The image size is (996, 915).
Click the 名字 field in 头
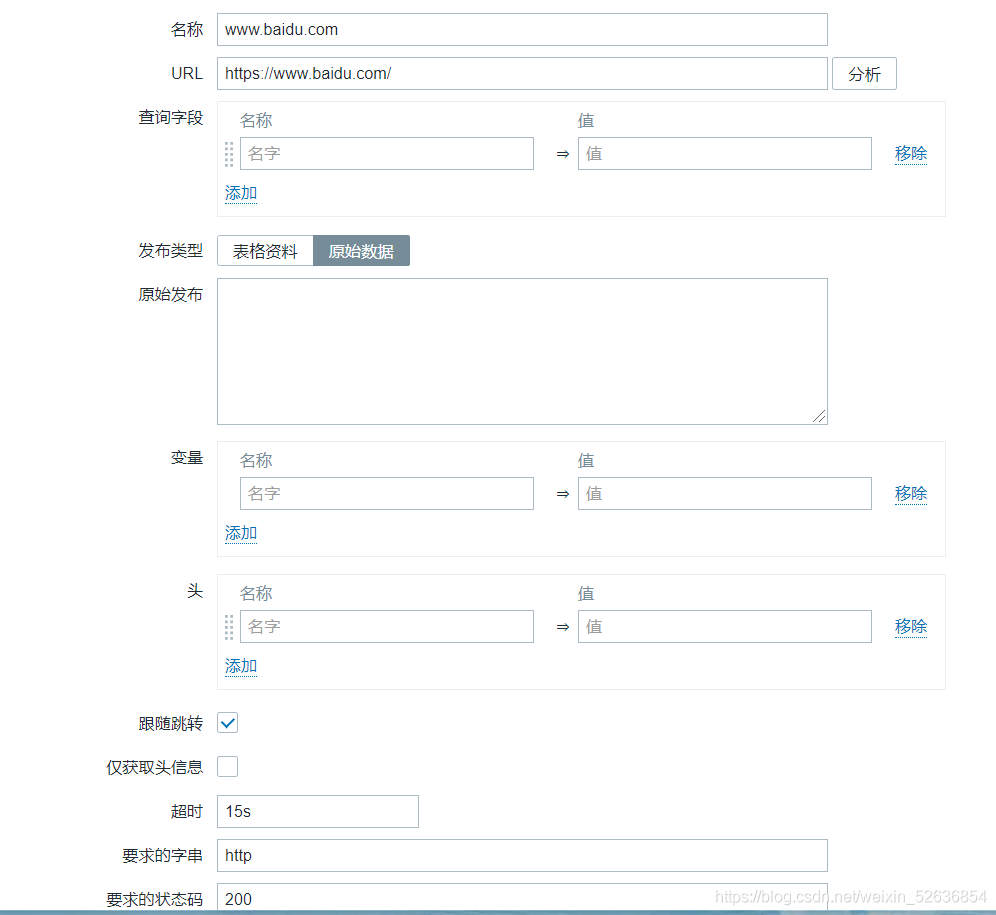(x=387, y=627)
